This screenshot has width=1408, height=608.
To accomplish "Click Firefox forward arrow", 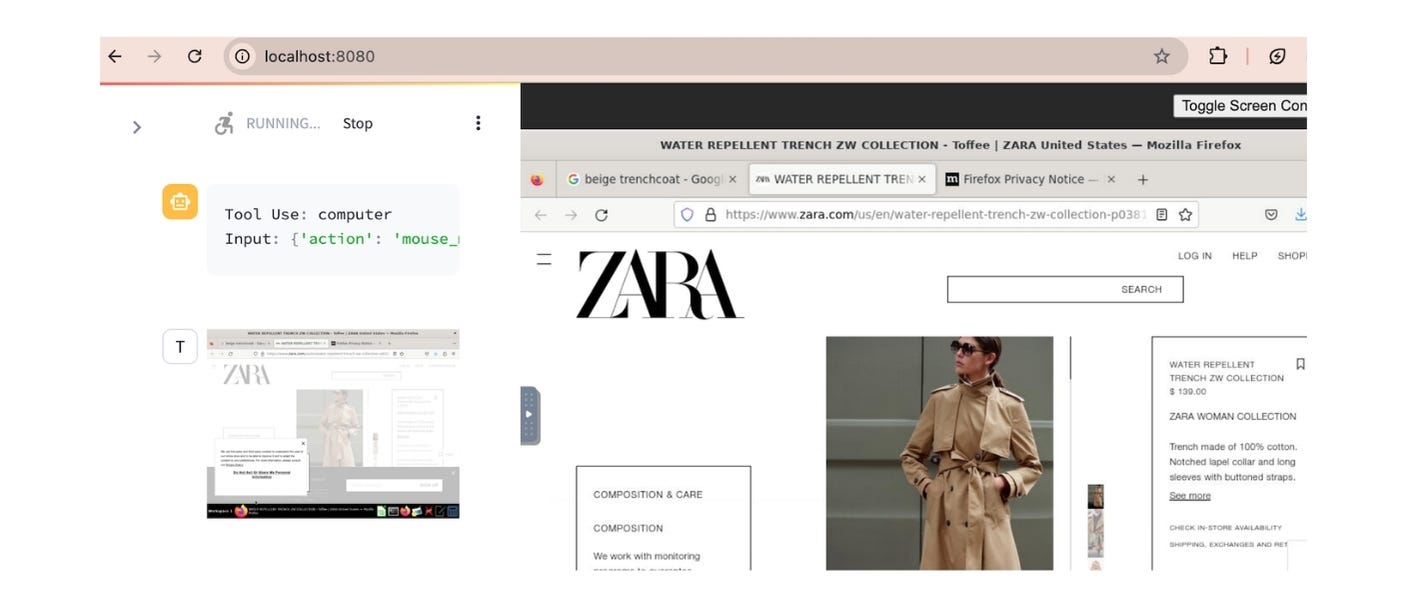I will pos(571,215).
